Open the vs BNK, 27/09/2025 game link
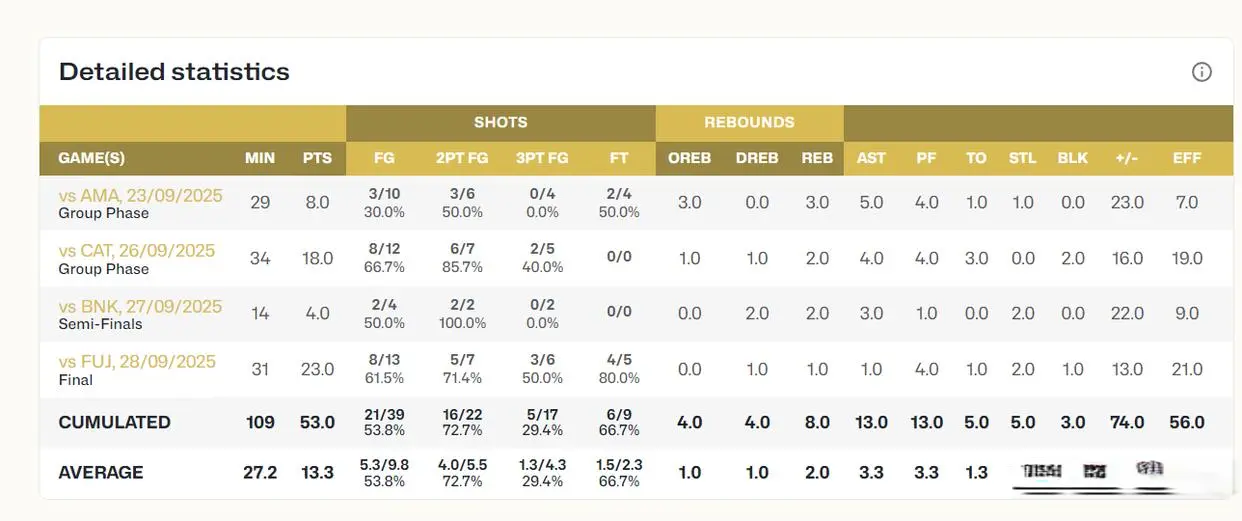This screenshot has width=1242, height=521. [140, 306]
